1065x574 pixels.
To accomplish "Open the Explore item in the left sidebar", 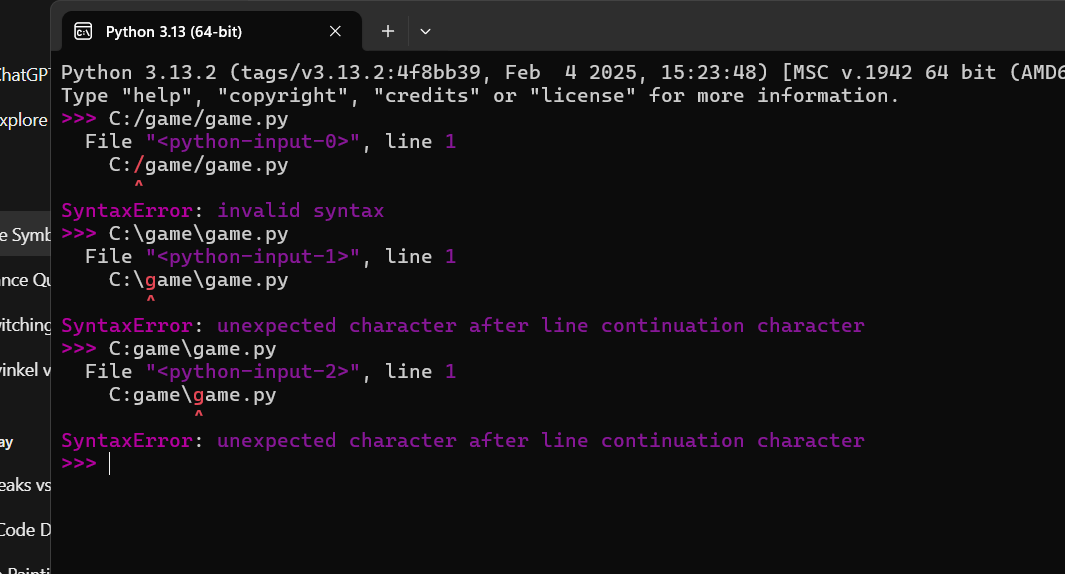I will point(24,120).
